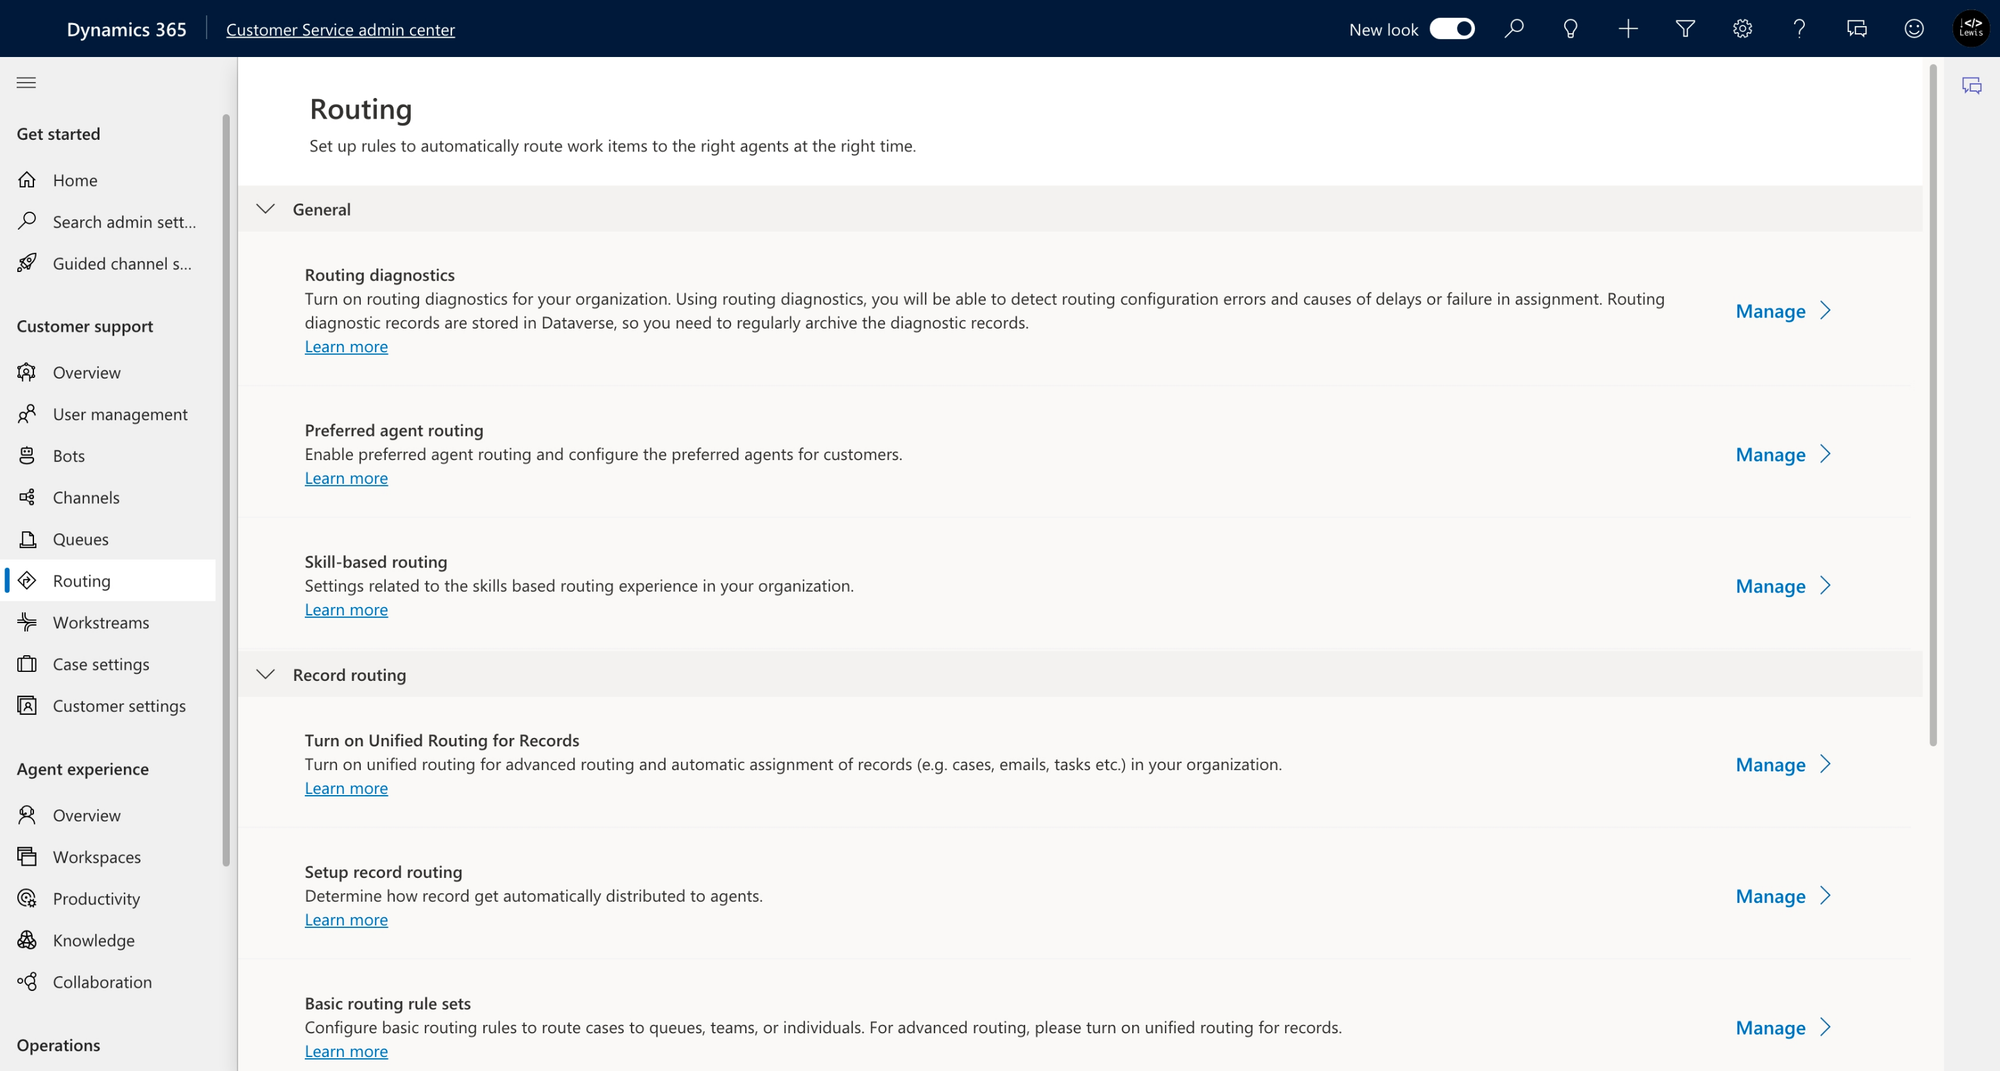Toggle the New look switch
Image resolution: width=2000 pixels, height=1071 pixels.
click(x=1452, y=29)
